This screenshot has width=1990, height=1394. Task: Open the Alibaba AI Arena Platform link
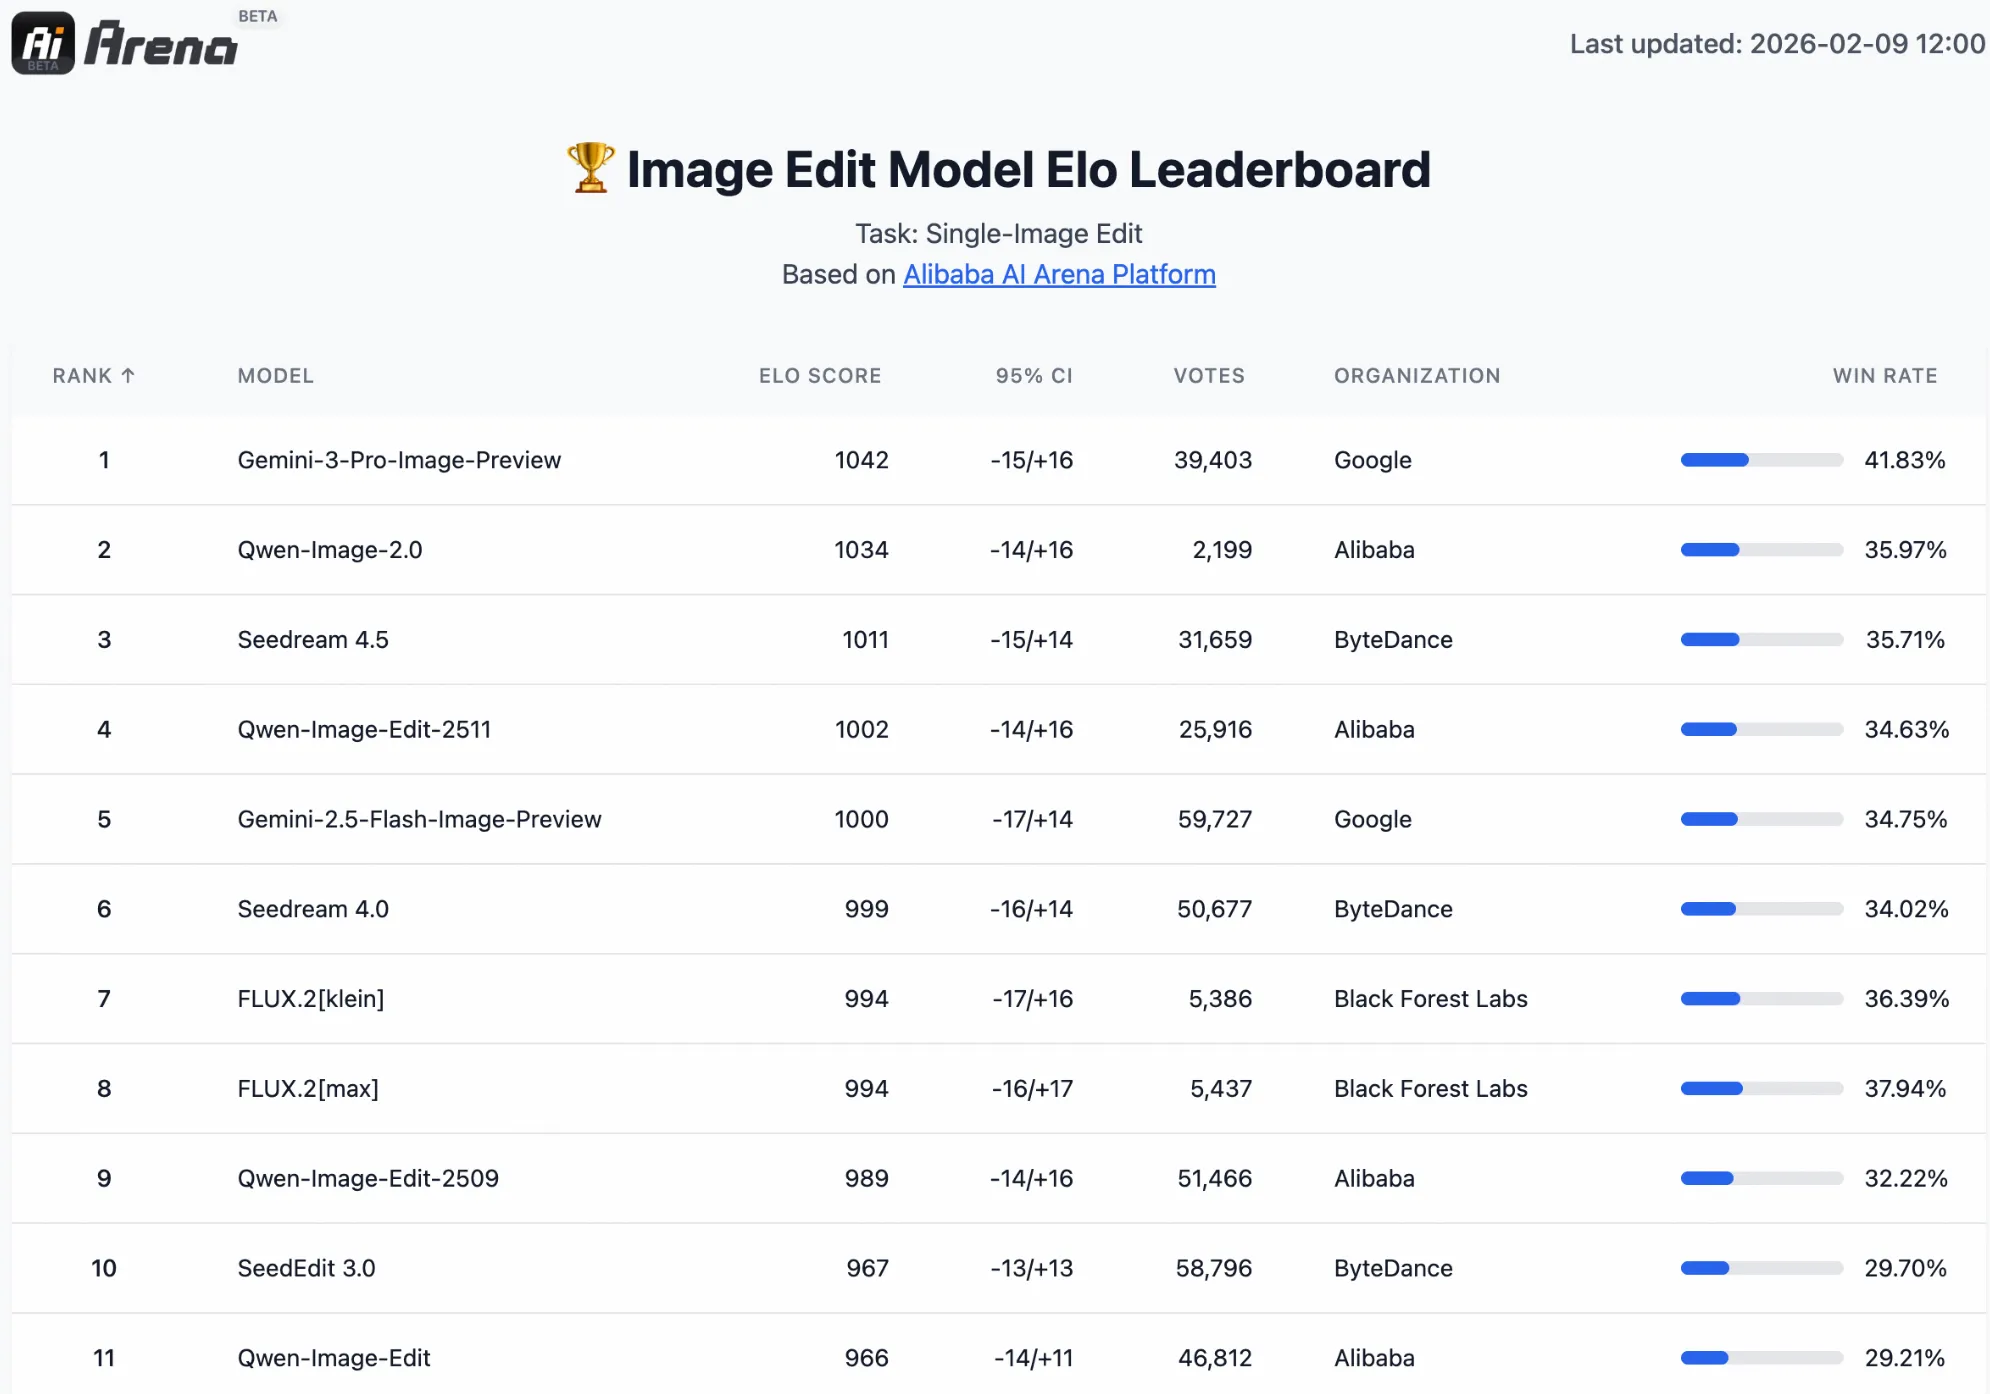click(x=1059, y=274)
